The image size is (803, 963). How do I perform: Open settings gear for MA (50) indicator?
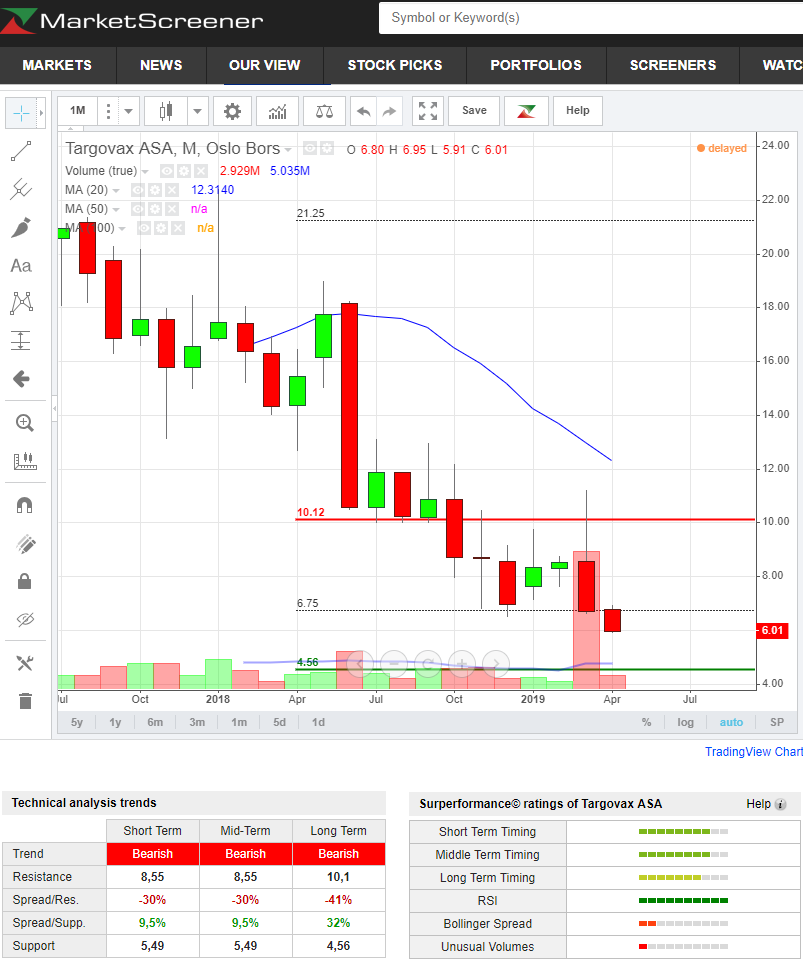155,209
